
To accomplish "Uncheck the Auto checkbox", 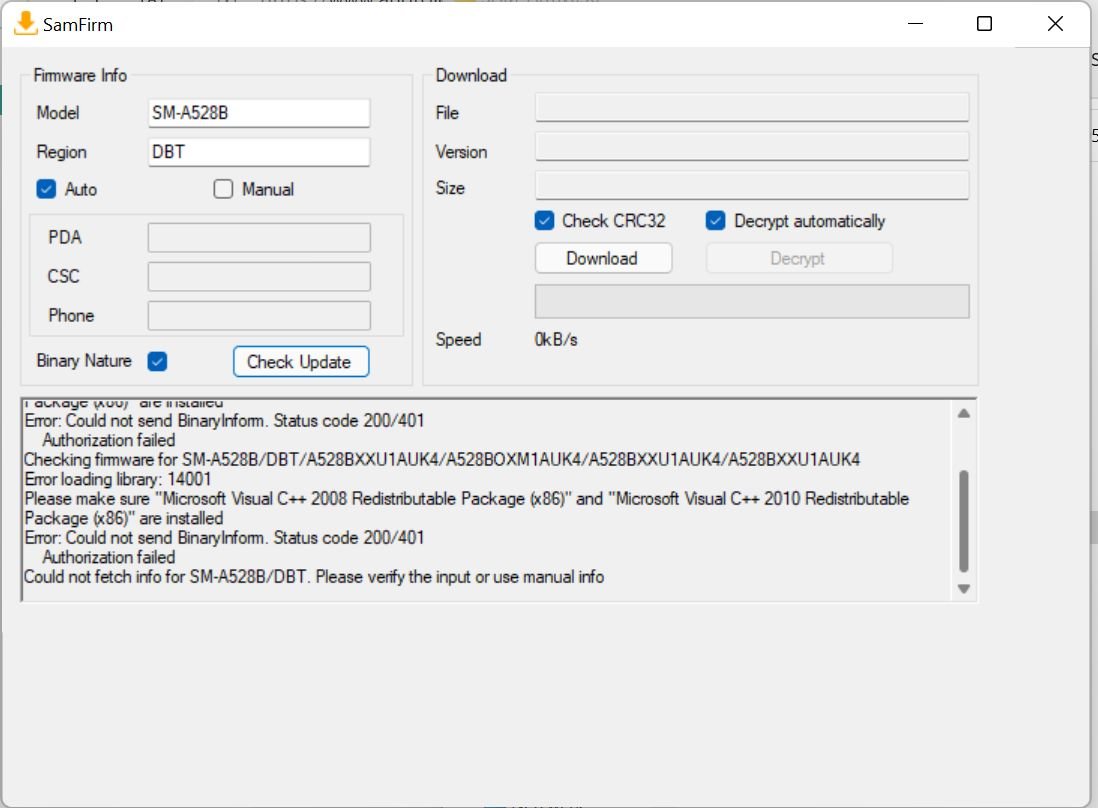I will point(46,189).
